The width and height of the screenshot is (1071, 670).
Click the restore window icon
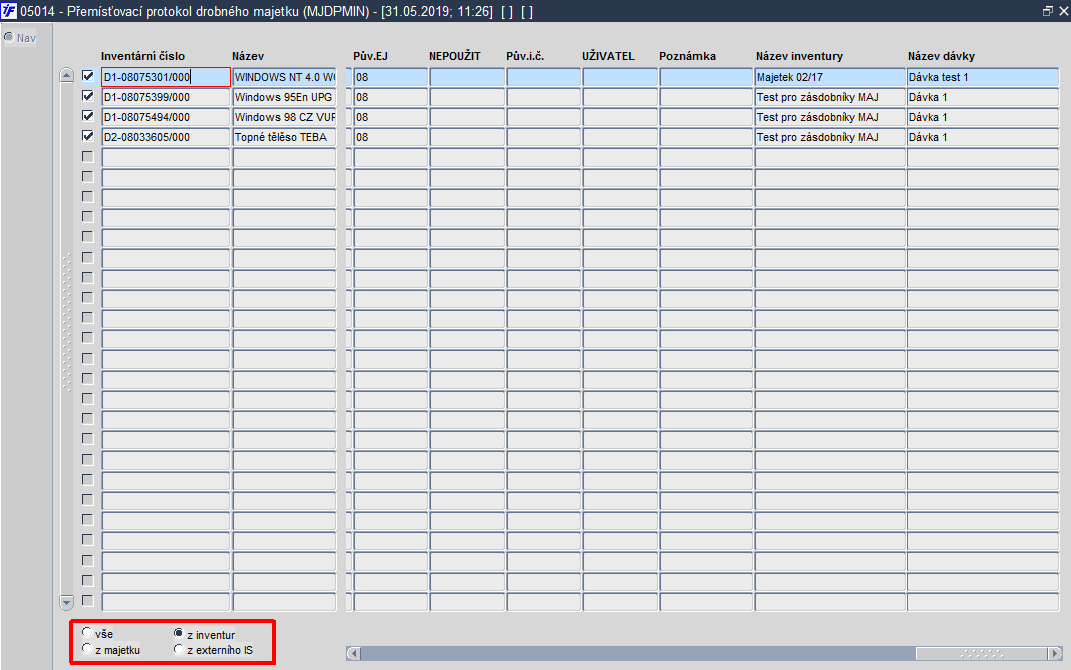(1048, 11)
